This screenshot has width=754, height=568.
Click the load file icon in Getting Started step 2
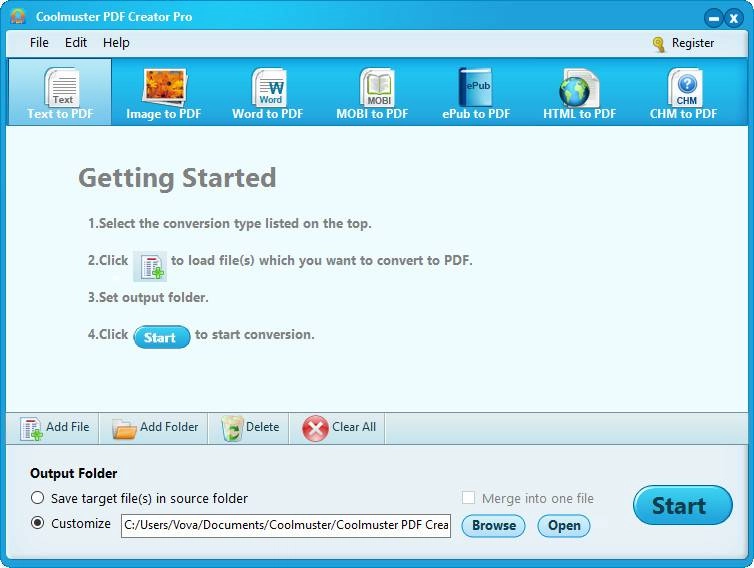click(150, 266)
